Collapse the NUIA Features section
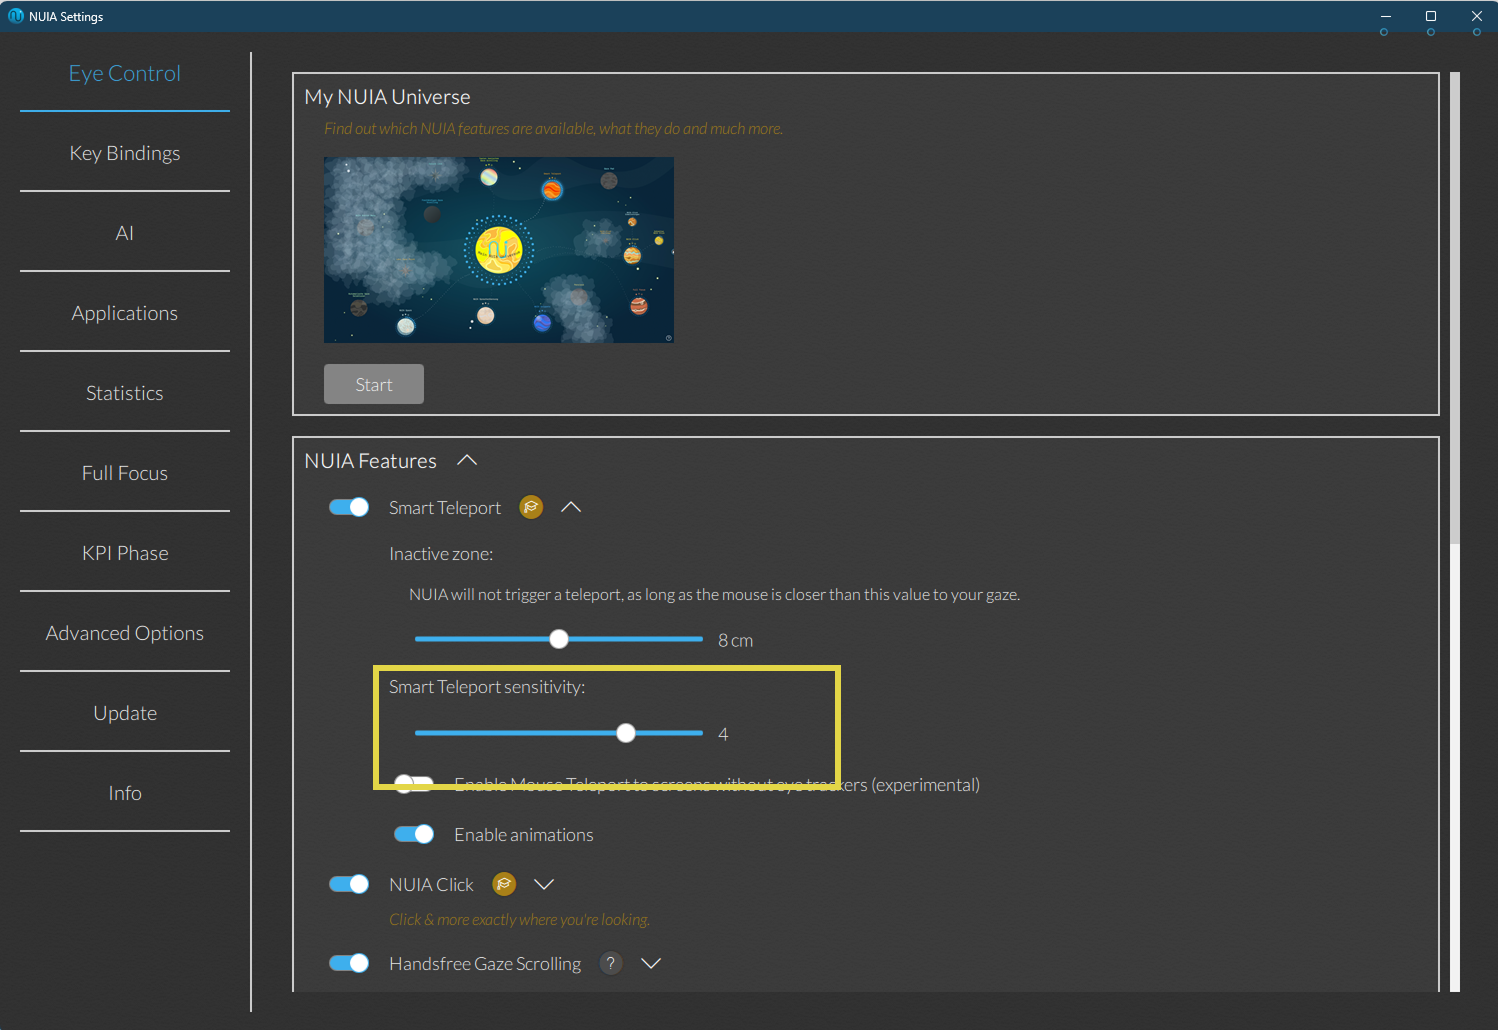1498x1030 pixels. pyautogui.click(x=467, y=460)
